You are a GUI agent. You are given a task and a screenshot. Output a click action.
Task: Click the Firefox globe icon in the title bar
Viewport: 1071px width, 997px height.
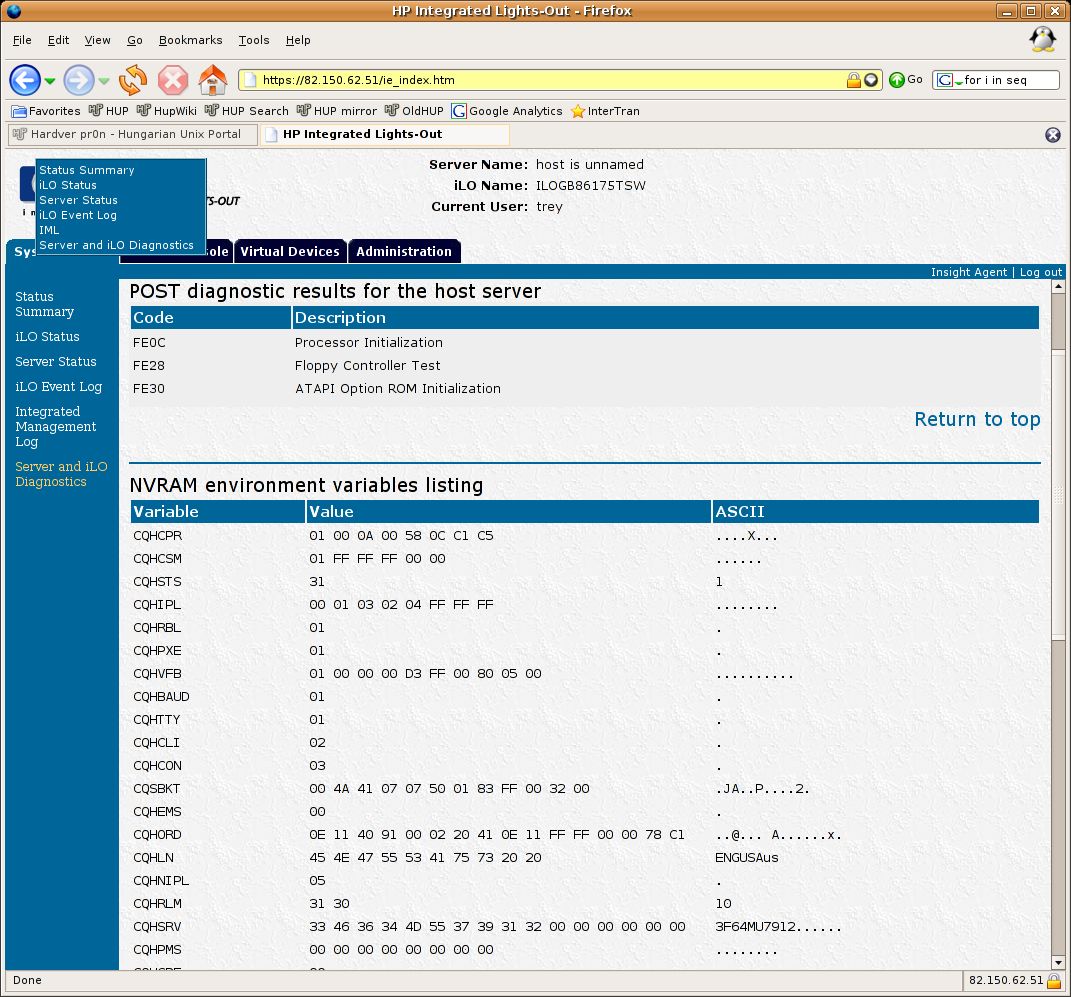(x=14, y=11)
